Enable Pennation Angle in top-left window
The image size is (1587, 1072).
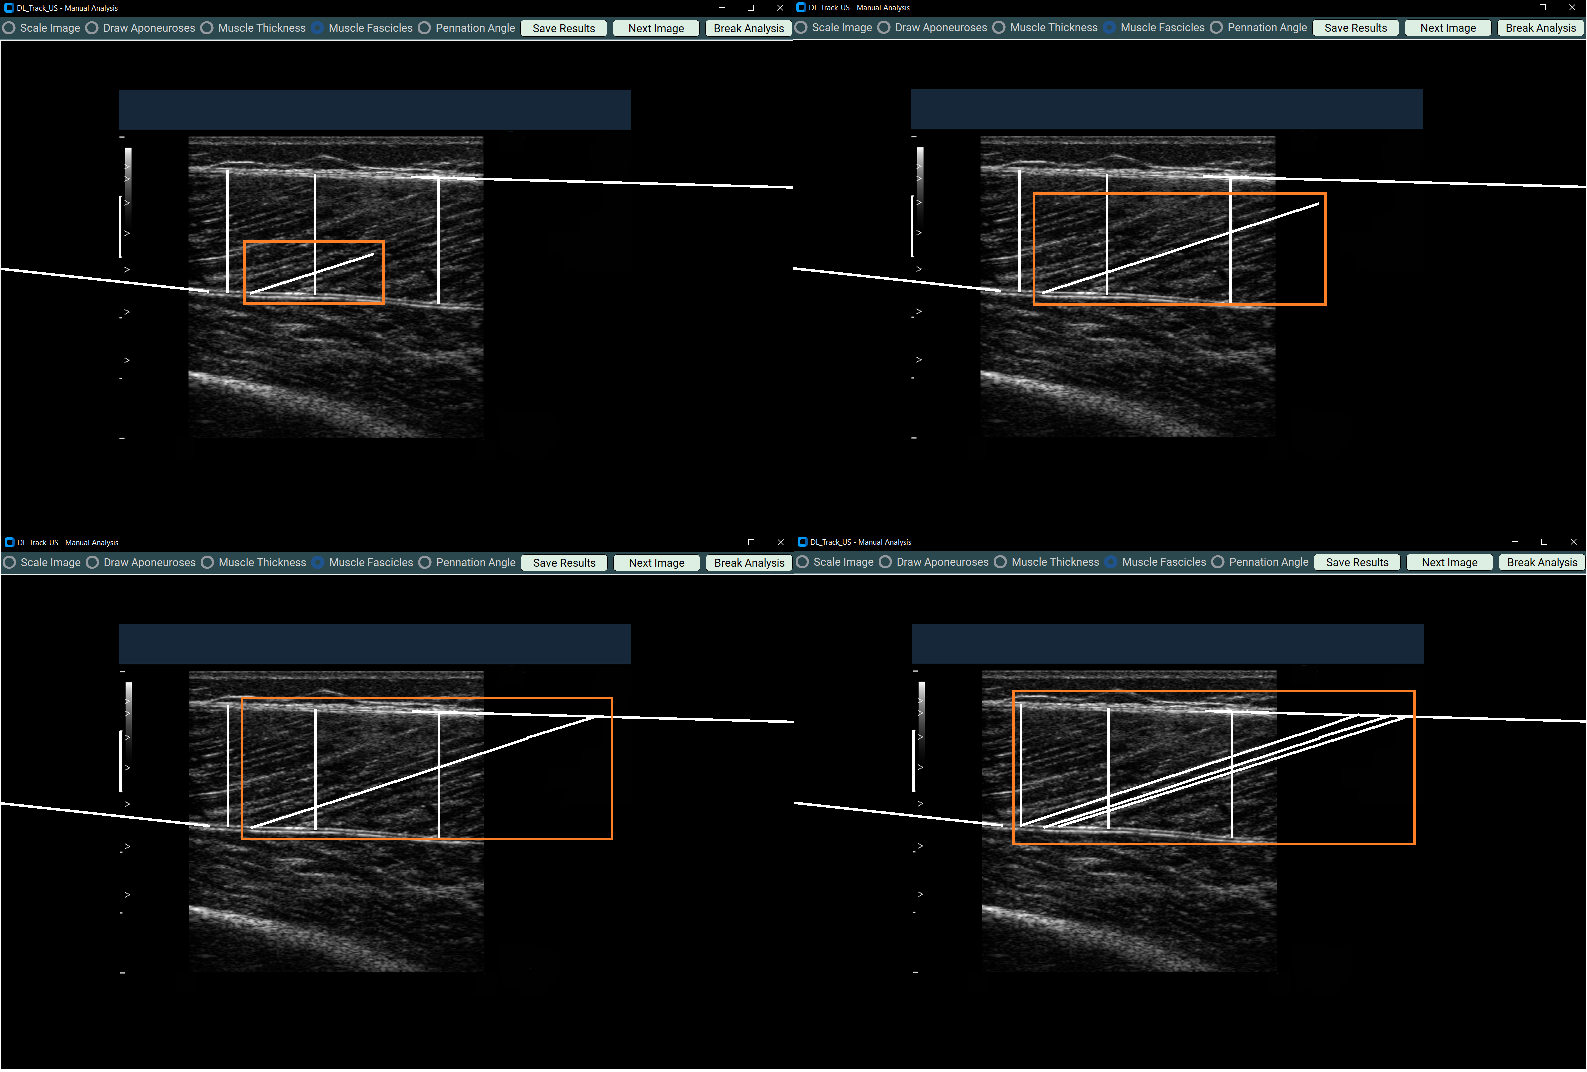[x=425, y=28]
